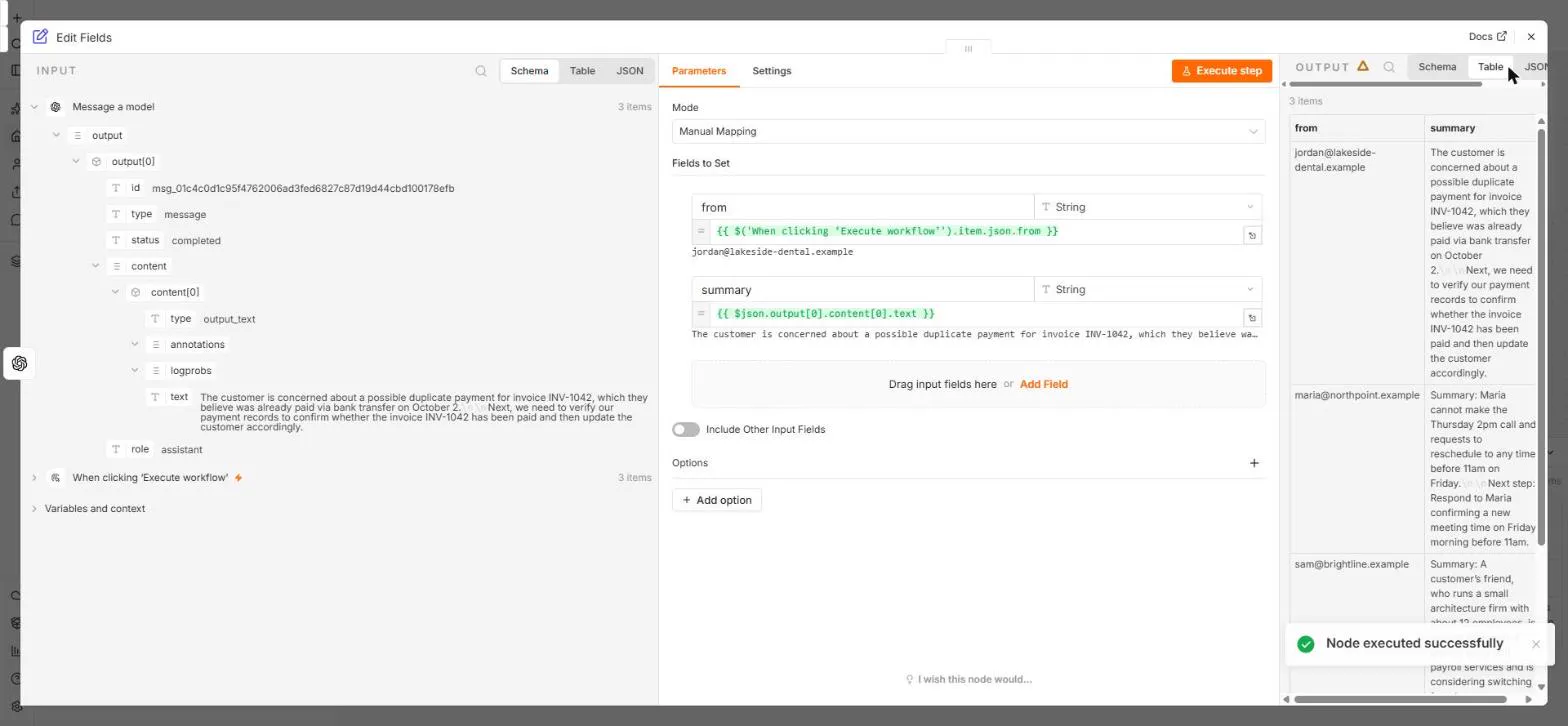The width and height of the screenshot is (1568, 726).
Task: Open expression editor for the from field
Action: pyautogui.click(x=1252, y=235)
